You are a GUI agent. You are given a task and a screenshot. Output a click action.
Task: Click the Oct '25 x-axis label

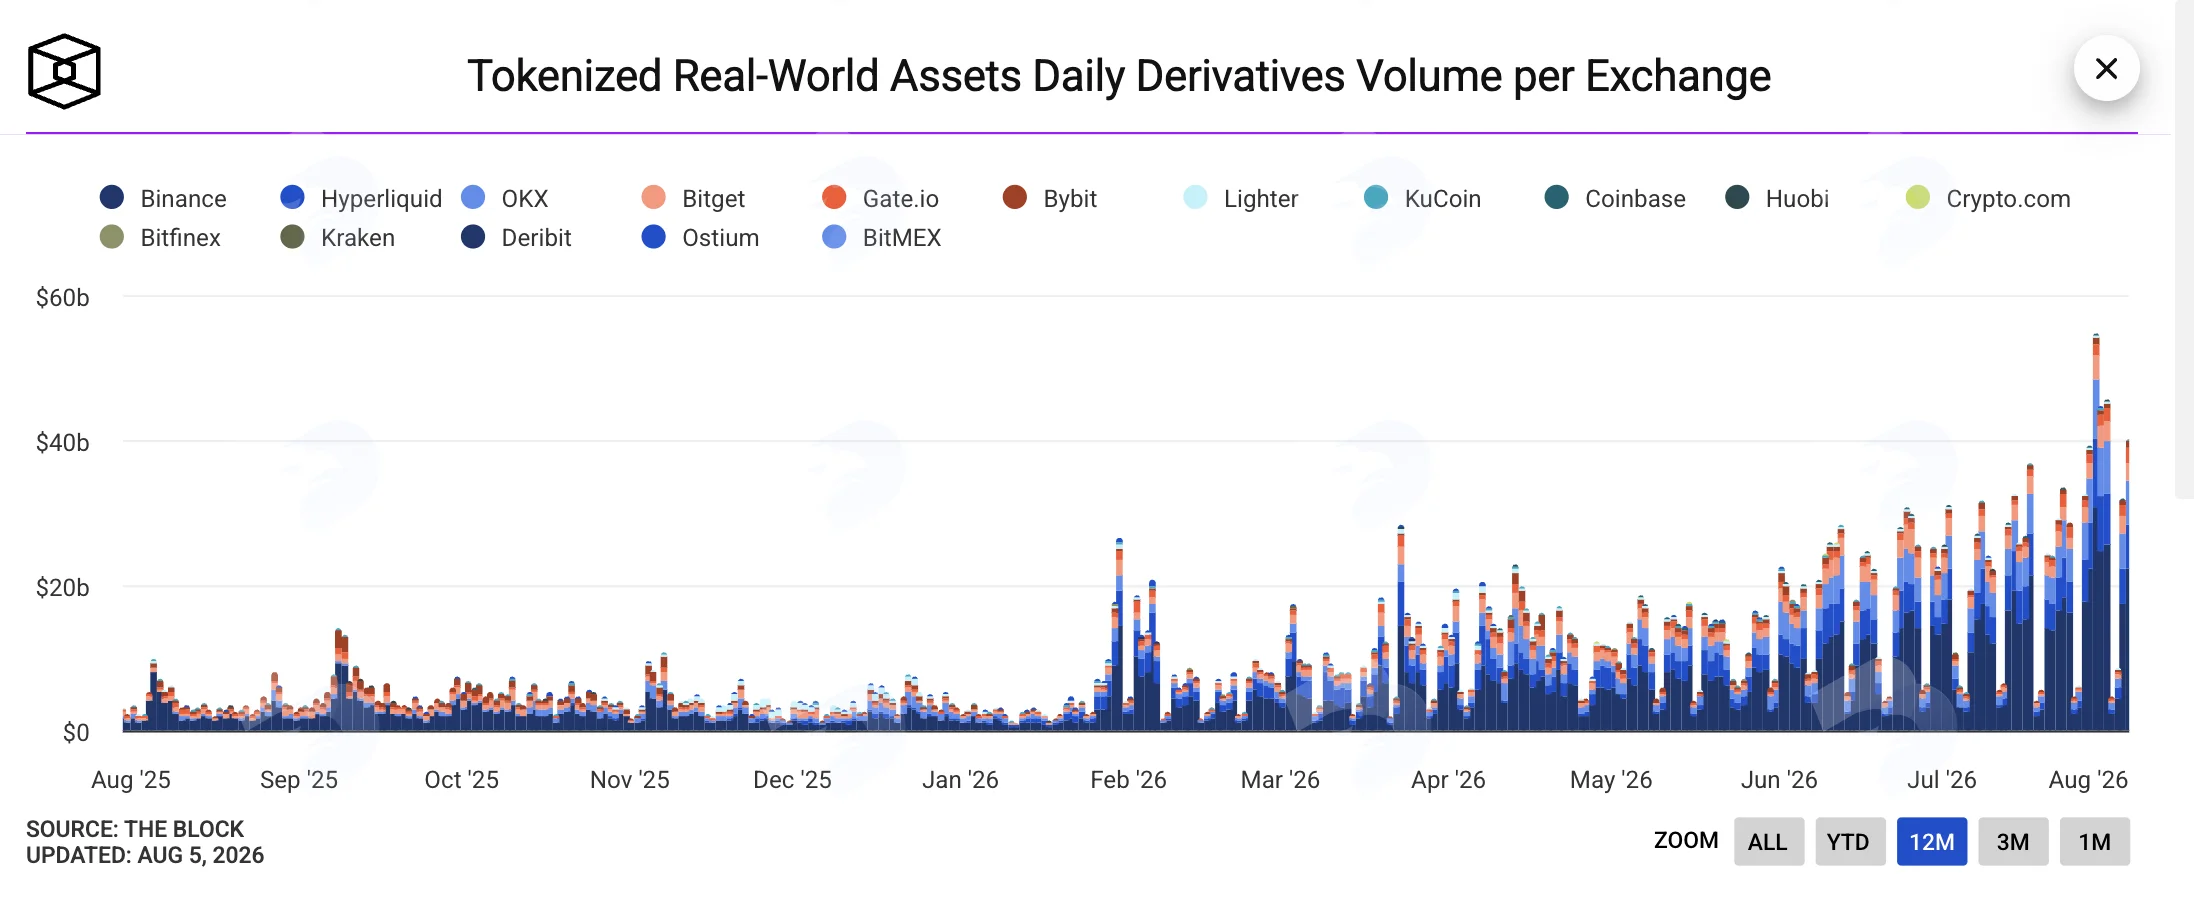462,780
